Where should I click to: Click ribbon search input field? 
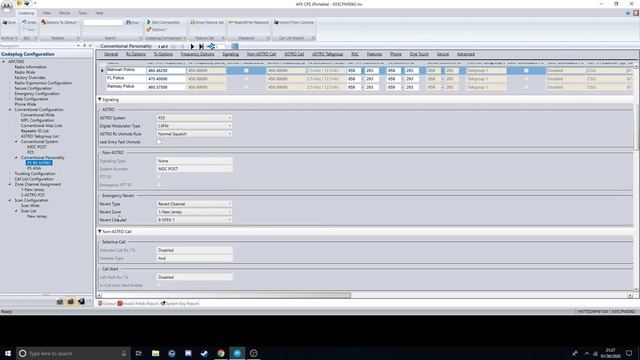(103, 22)
